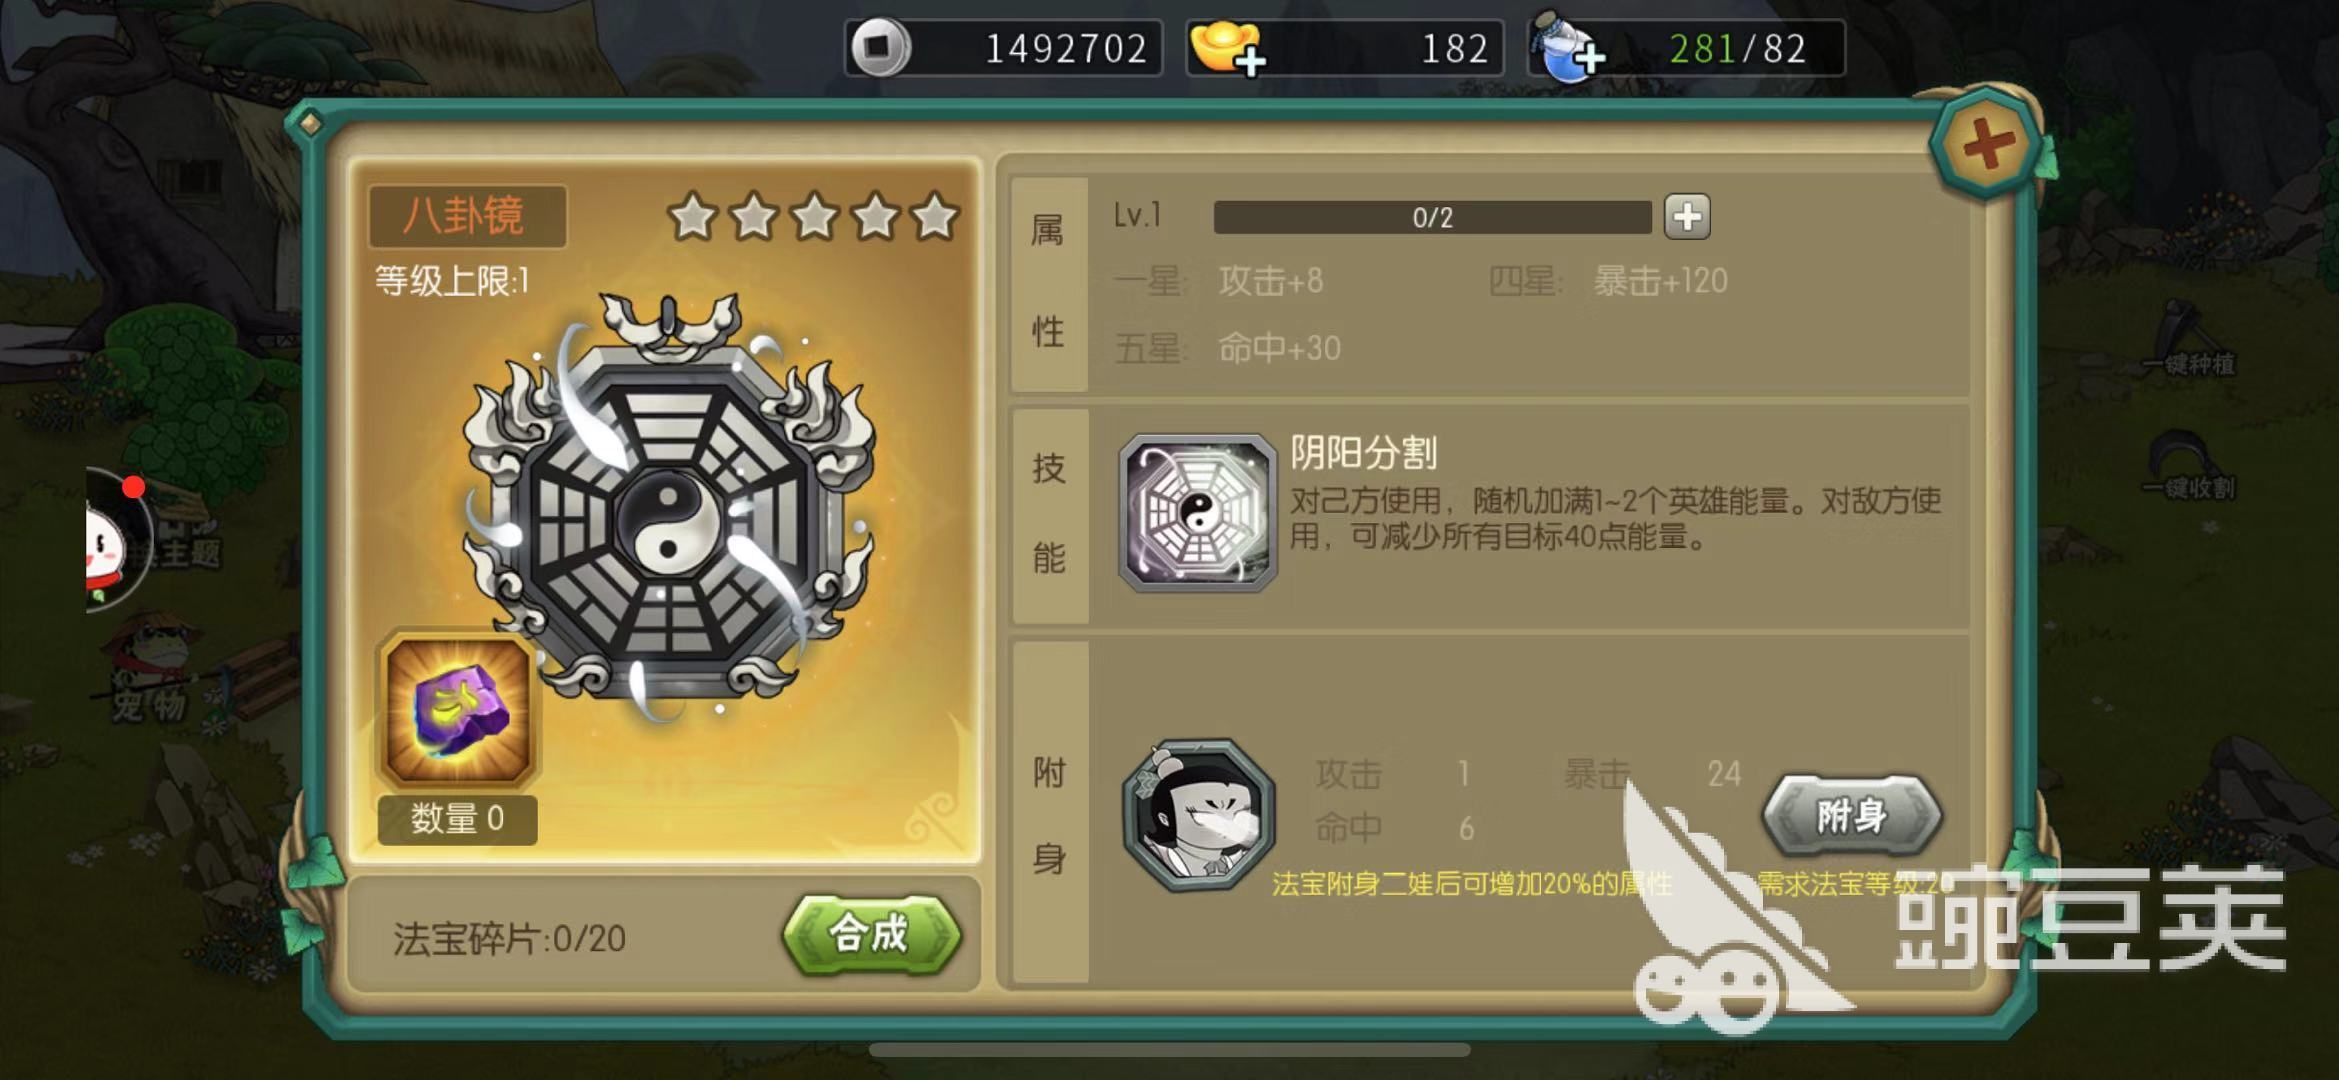Tap the 宠物 pet frog icon
Image resolution: width=2339 pixels, height=1080 pixels.
coord(155,668)
